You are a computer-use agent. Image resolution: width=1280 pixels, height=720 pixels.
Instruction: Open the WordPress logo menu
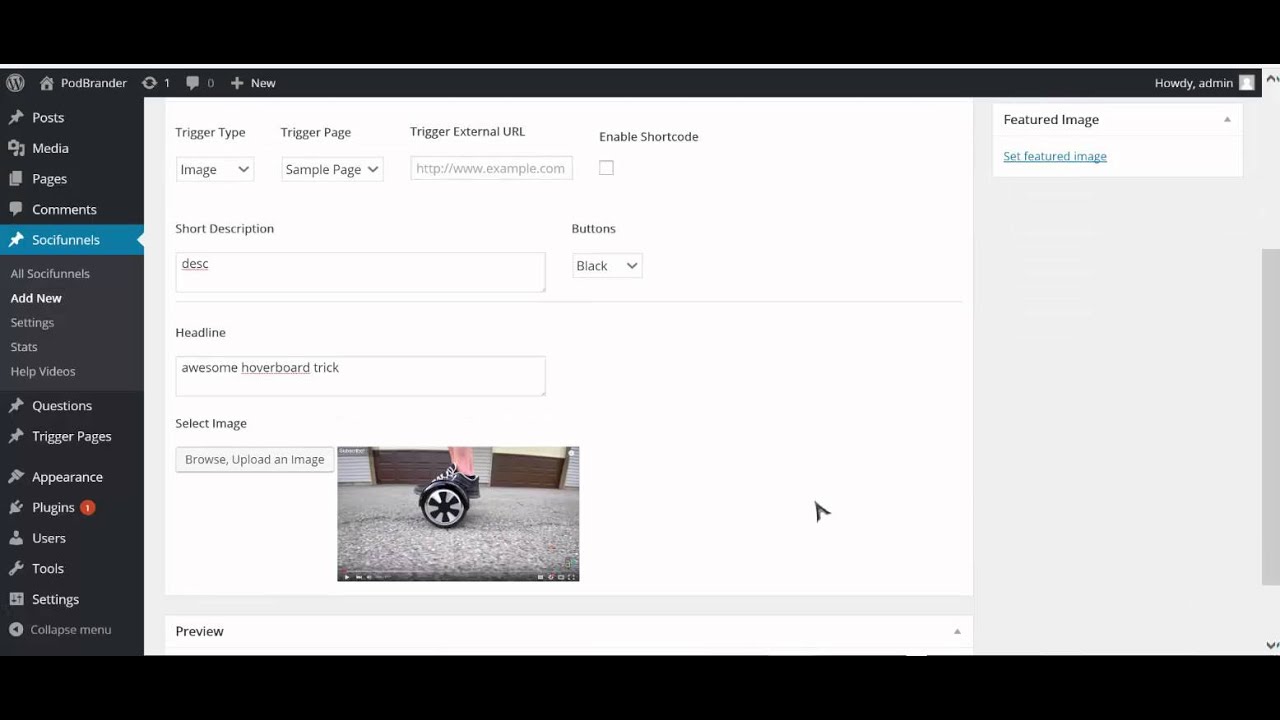(x=15, y=83)
